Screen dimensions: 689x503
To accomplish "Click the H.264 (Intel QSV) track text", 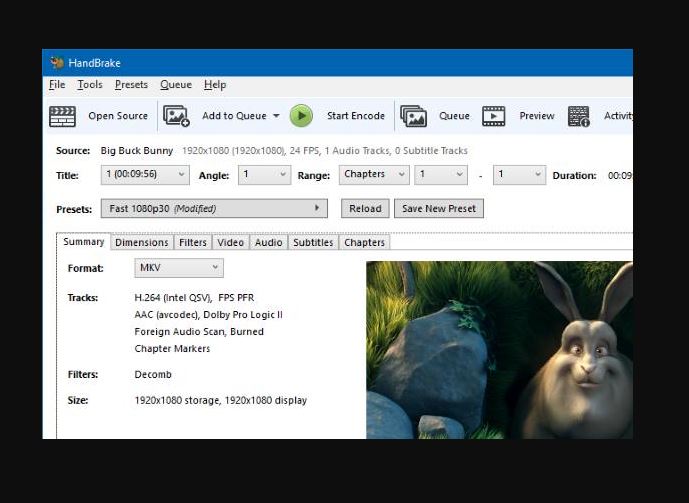I will coord(194,298).
